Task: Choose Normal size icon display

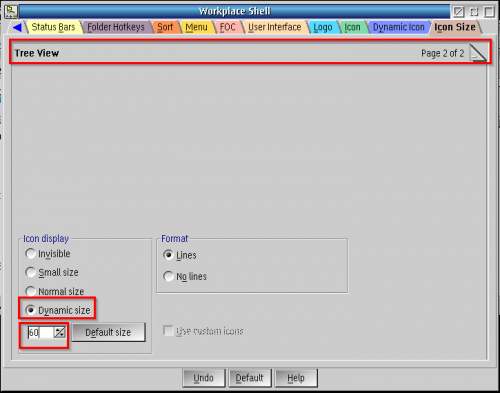Action: point(55,291)
